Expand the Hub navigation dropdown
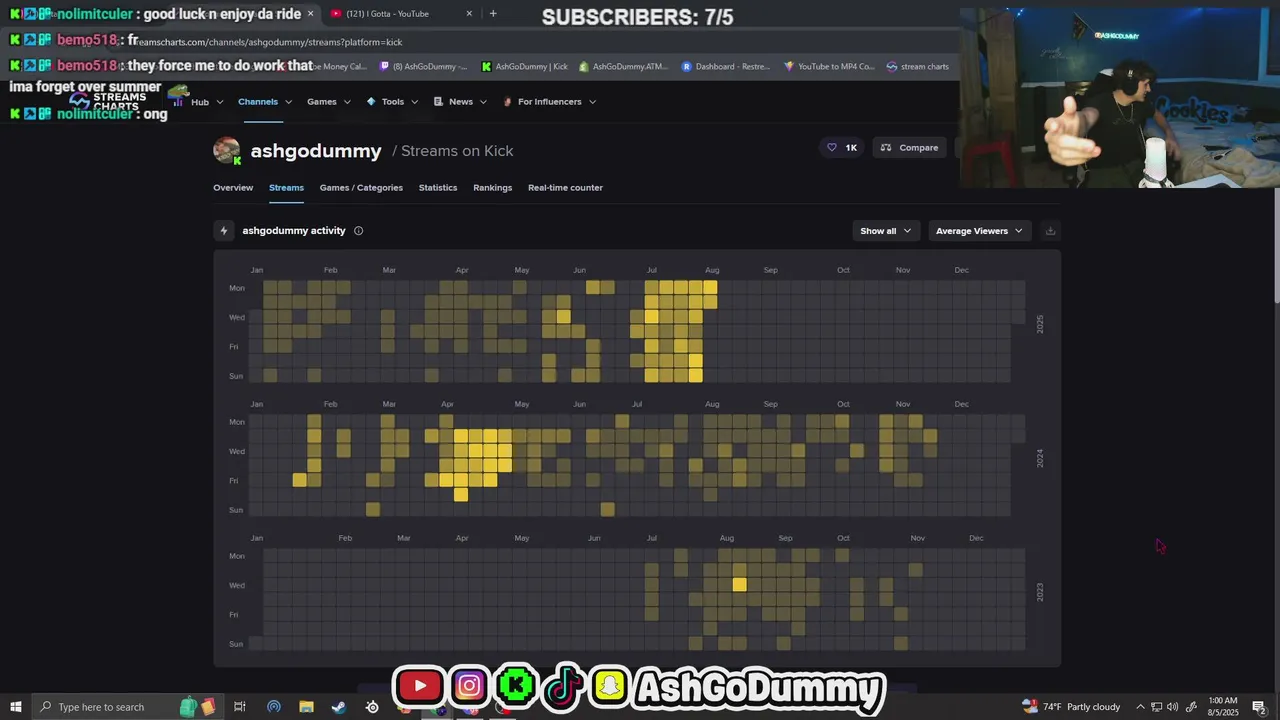This screenshot has width=1280, height=720. (x=207, y=102)
